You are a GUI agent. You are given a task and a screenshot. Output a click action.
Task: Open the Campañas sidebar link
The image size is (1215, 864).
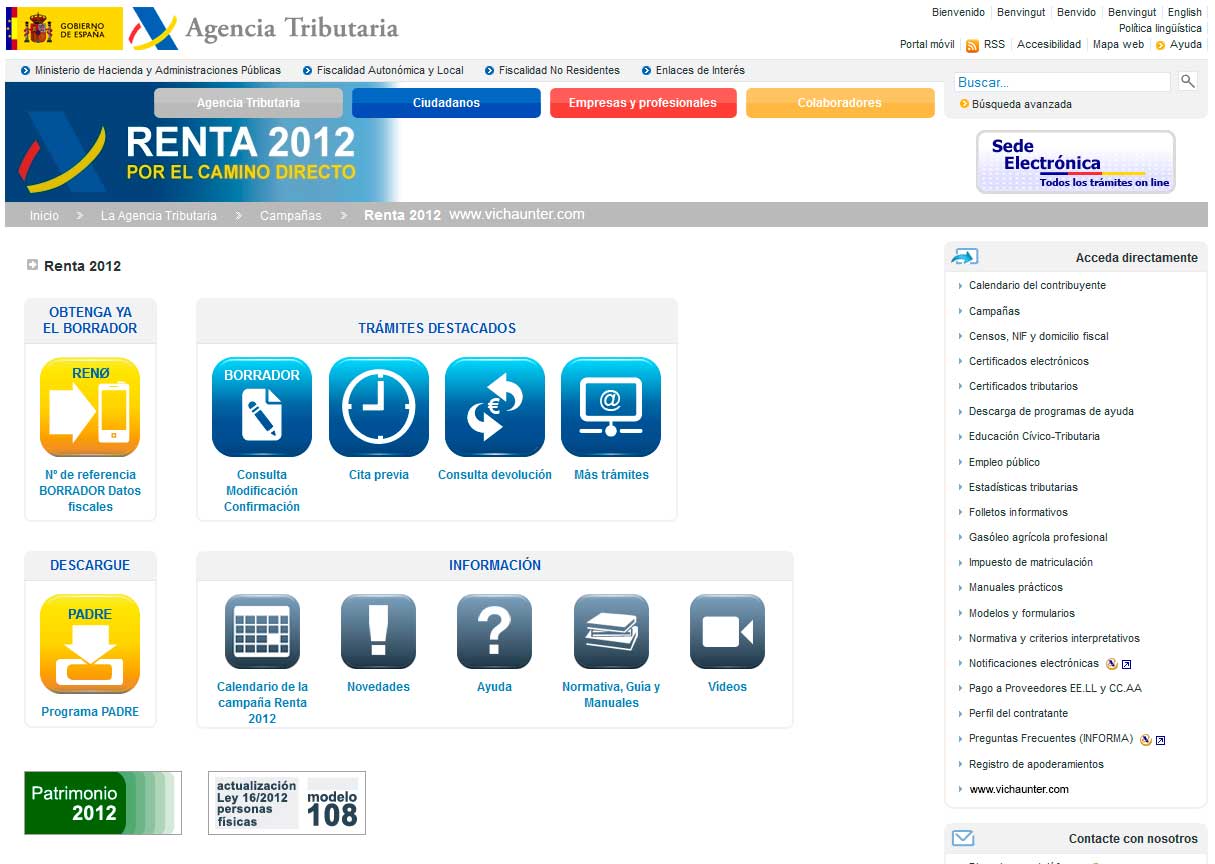pyautogui.click(x=994, y=311)
